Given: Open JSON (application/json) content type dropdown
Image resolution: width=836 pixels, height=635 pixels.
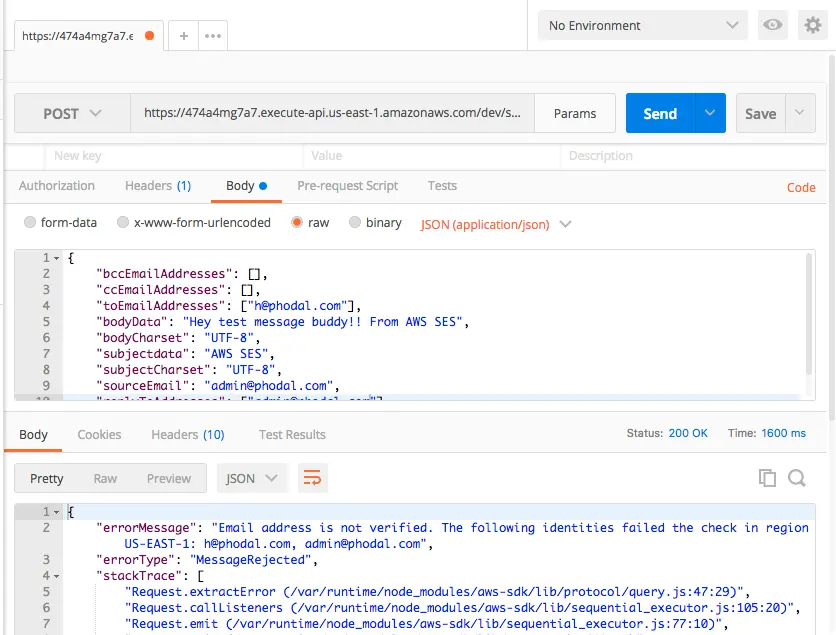Looking at the screenshot, I should pos(496,224).
